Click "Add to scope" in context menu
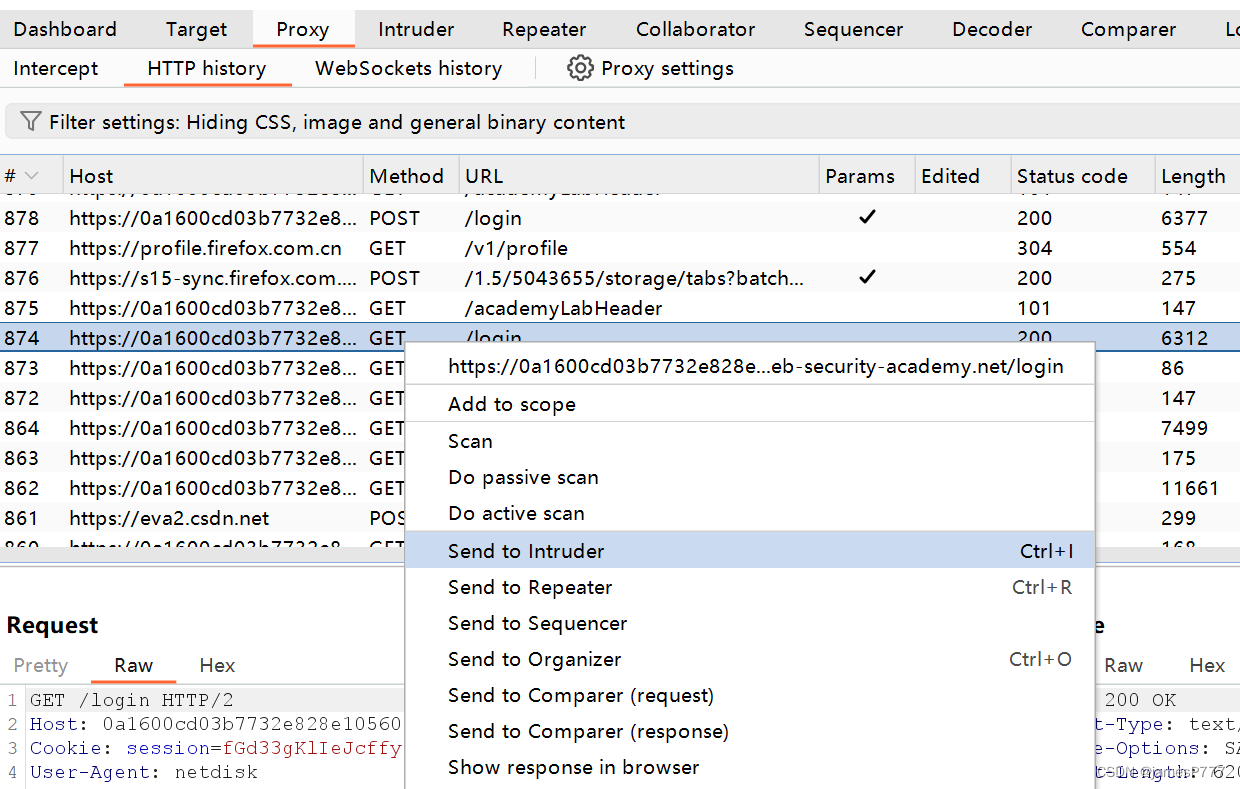The width and height of the screenshot is (1240, 789). (512, 404)
